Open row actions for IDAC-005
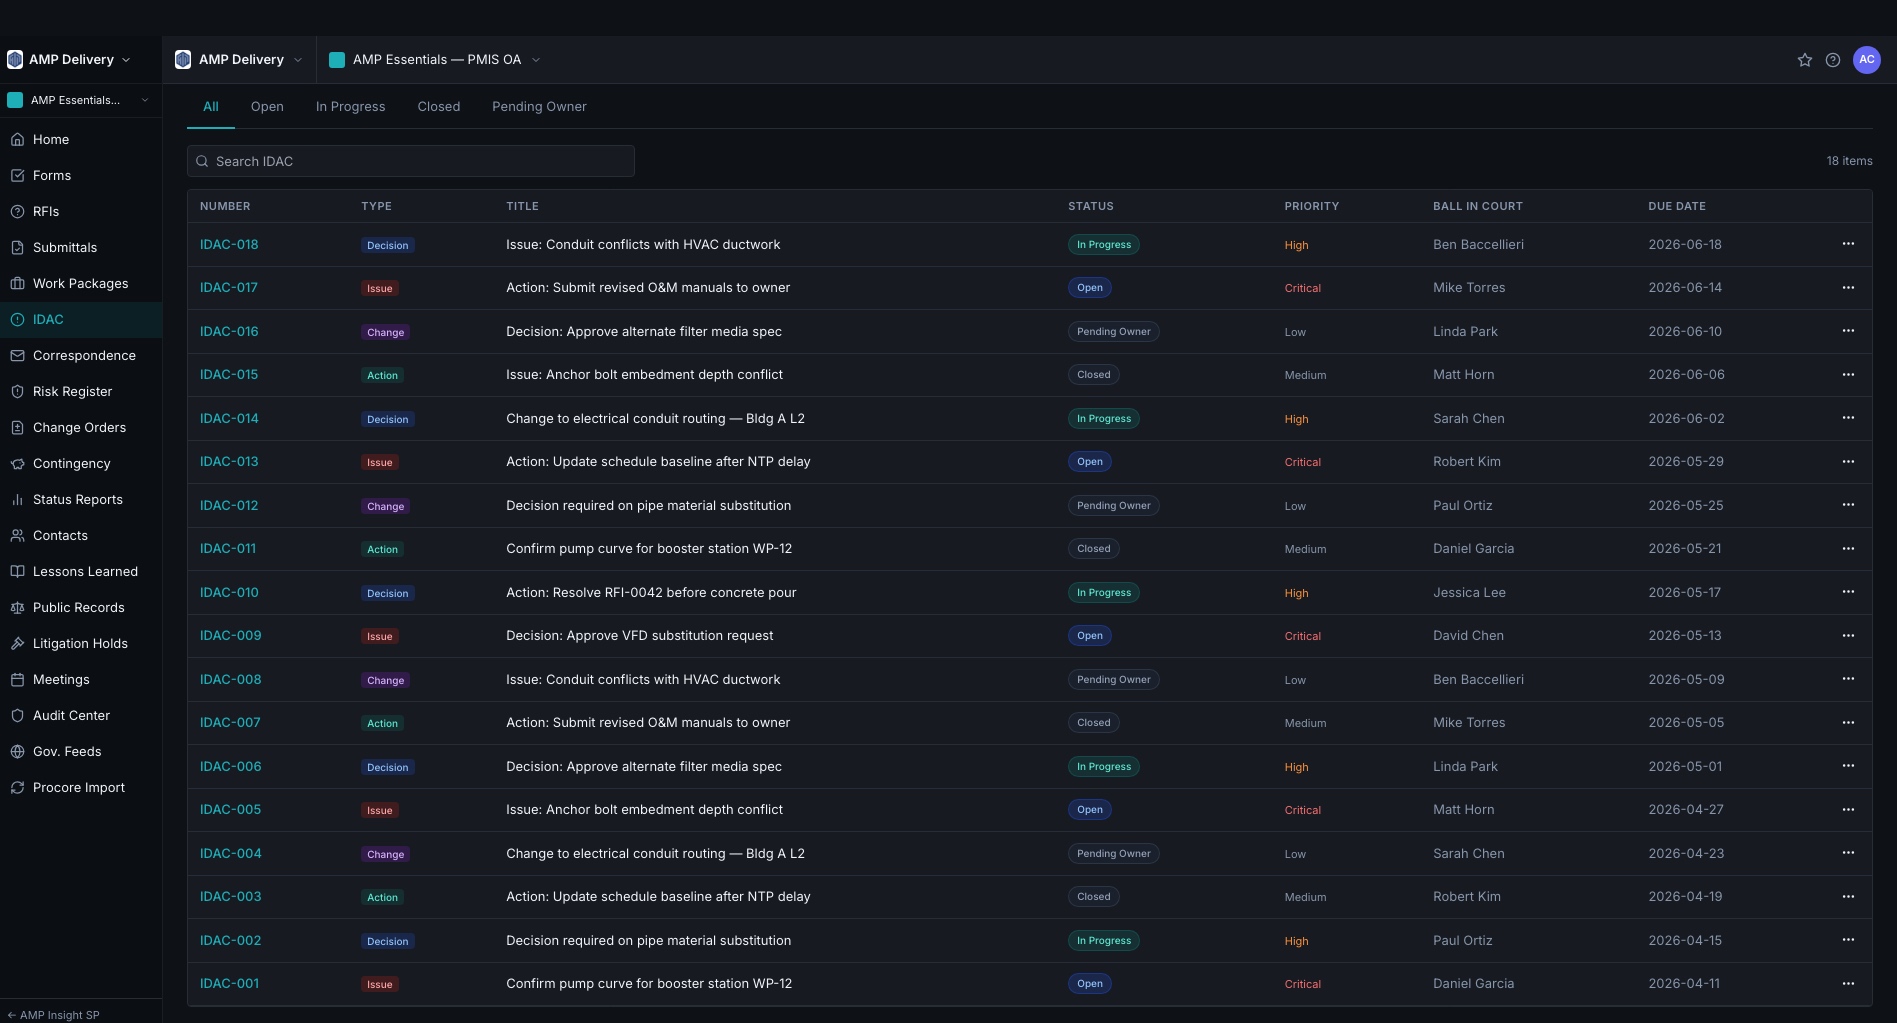 click(x=1848, y=810)
